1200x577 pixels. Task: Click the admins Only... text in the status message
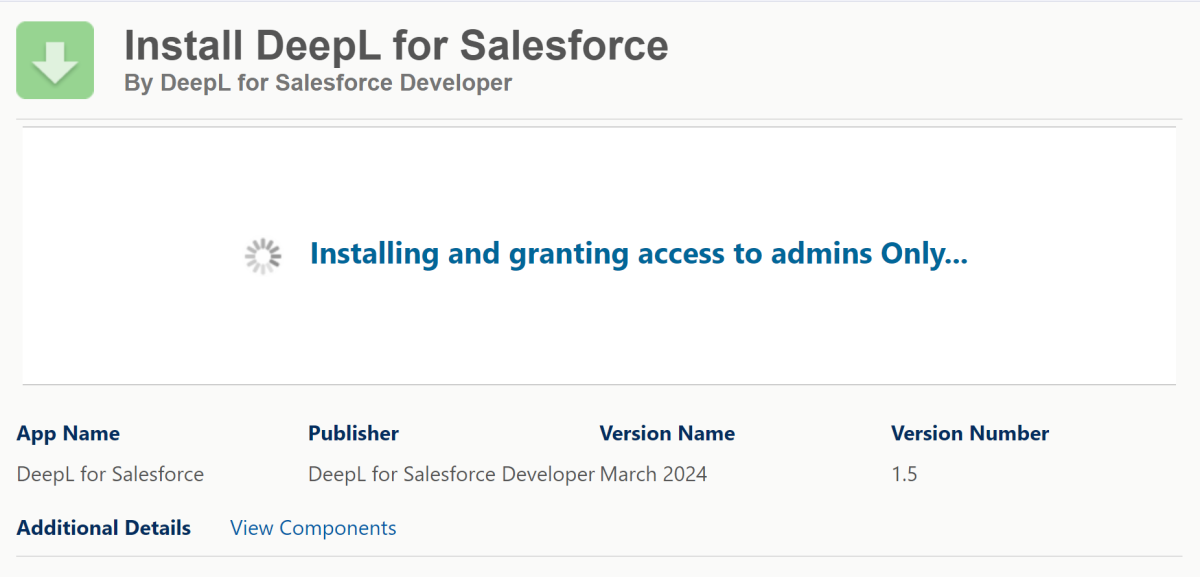tap(869, 254)
